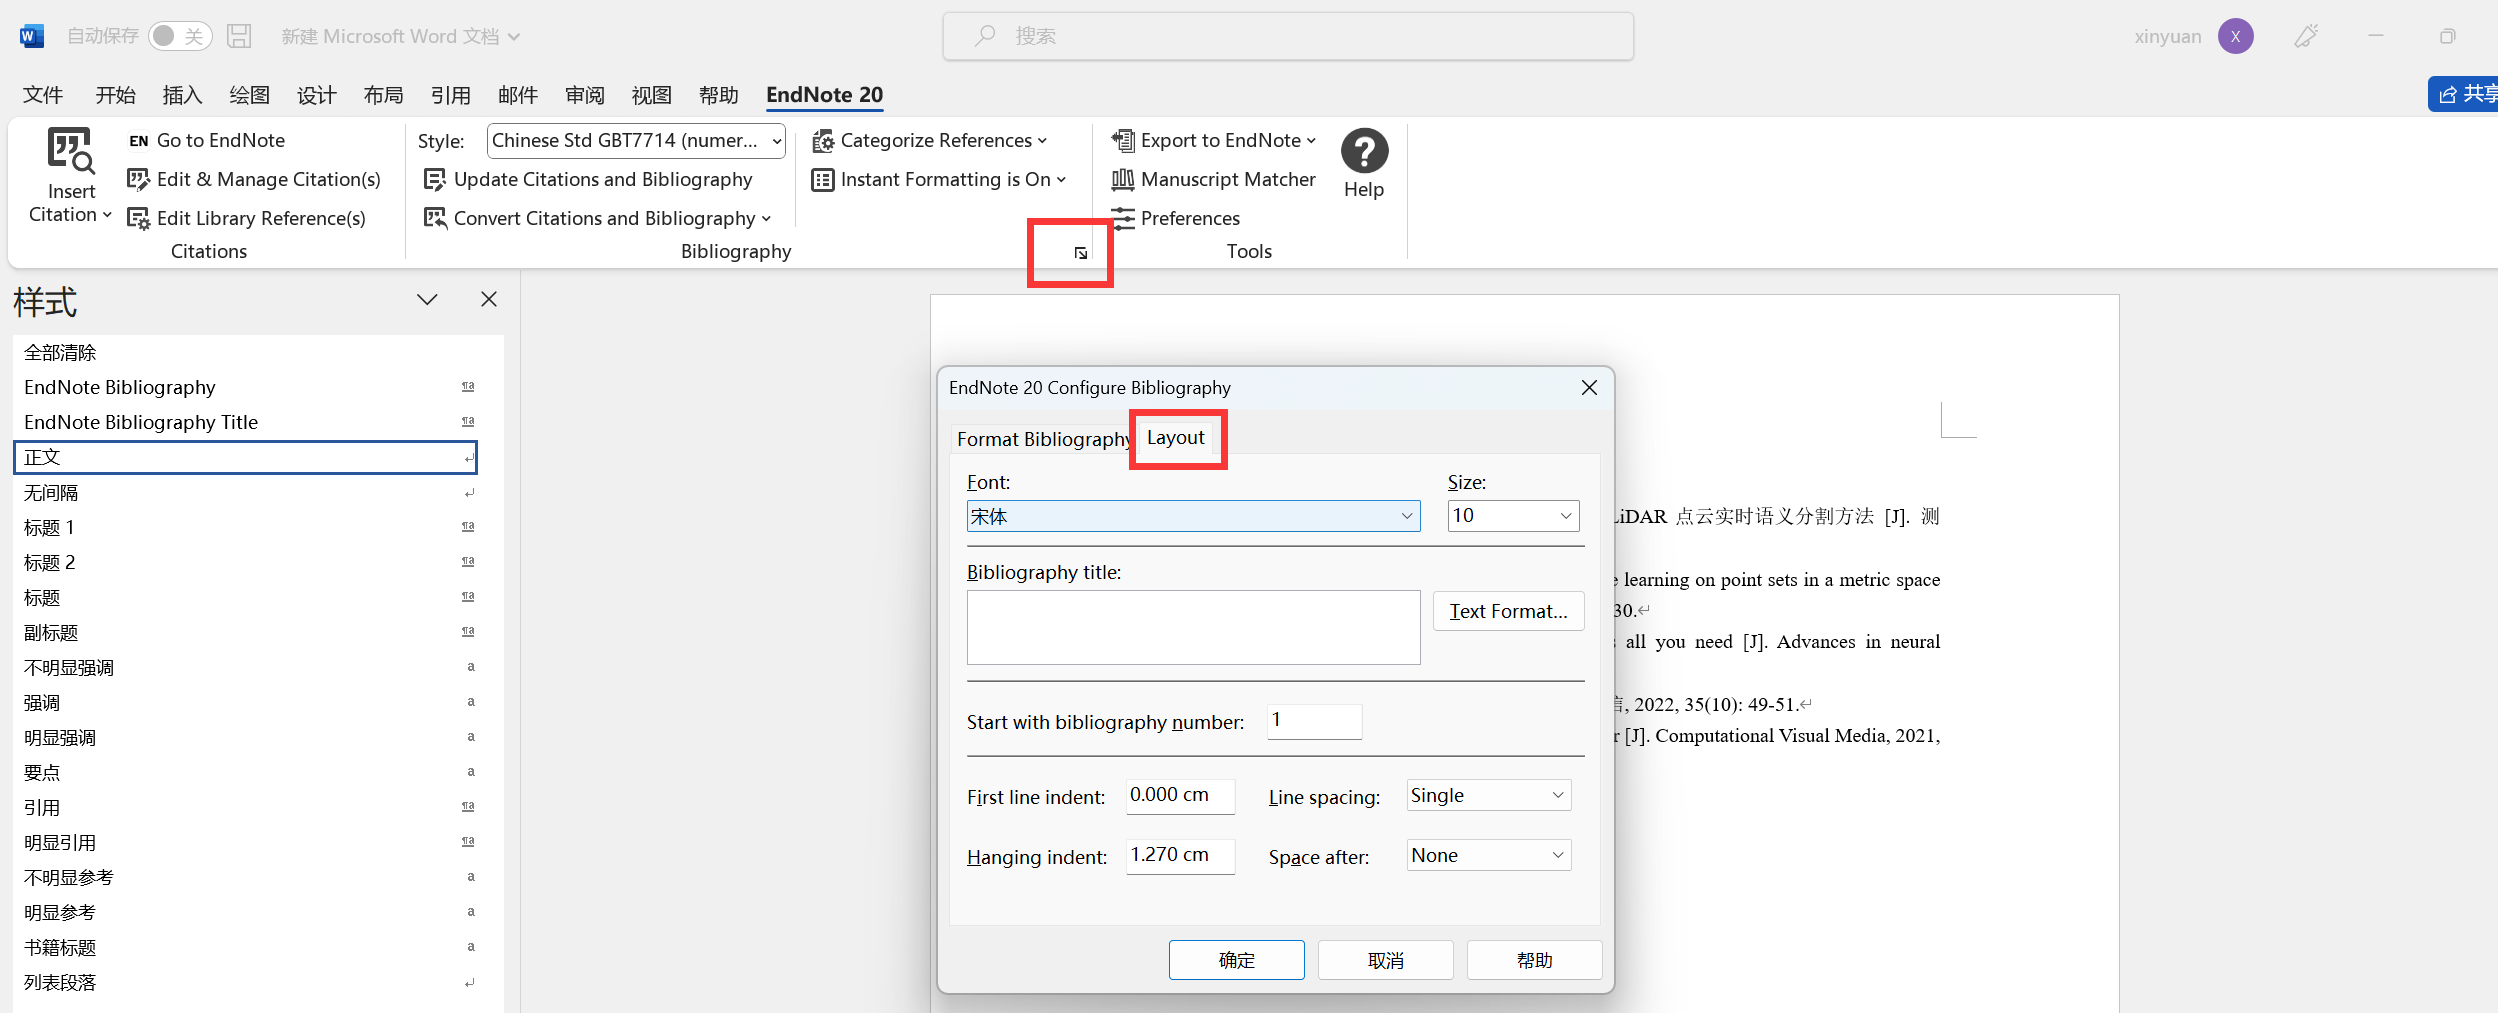Apply the 书籍标题 style
Image resolution: width=2498 pixels, height=1013 pixels.
tap(245, 948)
